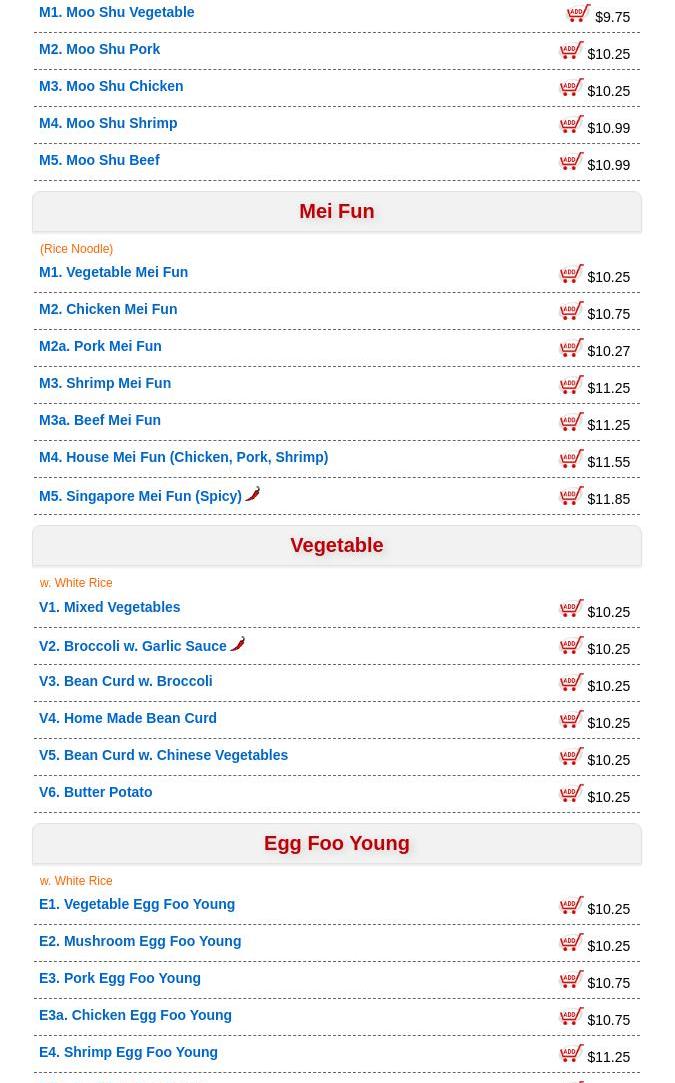
Task: Click the Mei Fun section header
Action: pos(336,212)
